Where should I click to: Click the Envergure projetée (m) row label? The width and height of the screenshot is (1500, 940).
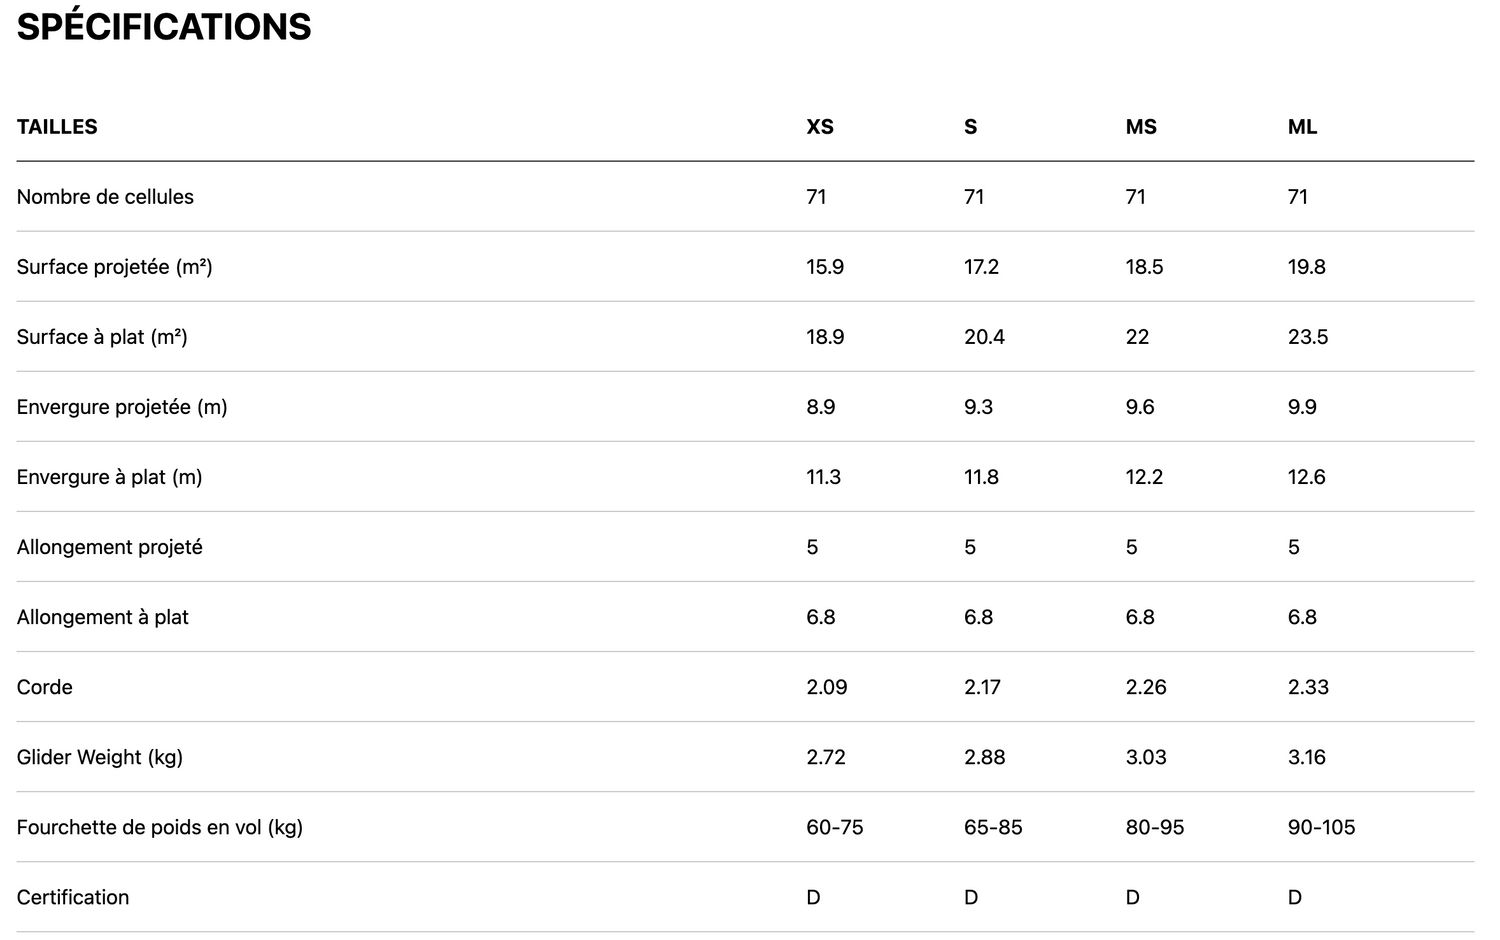[x=122, y=407]
